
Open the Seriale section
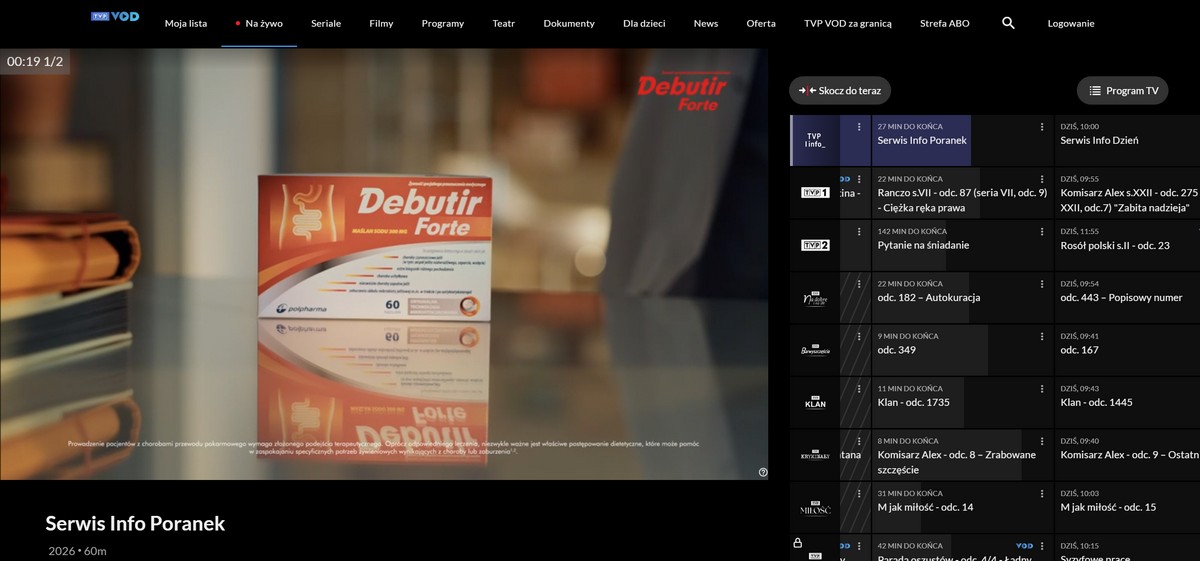[326, 23]
